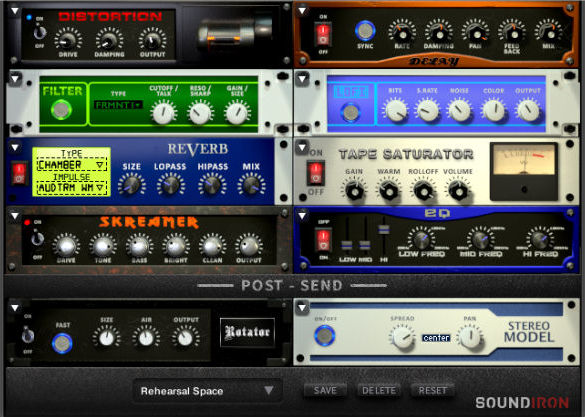
Task: Open the Rotator module menu triangle
Action: click(x=15, y=308)
